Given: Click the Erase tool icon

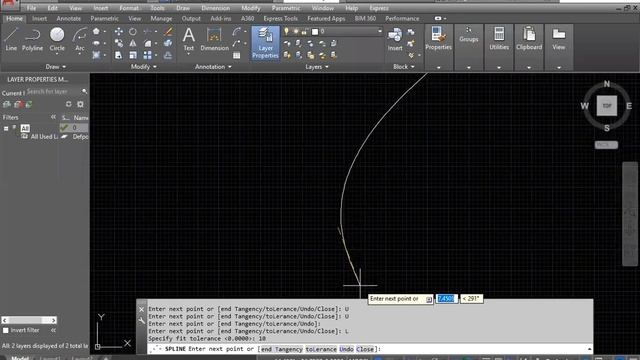Looking at the screenshot, I should pyautogui.click(x=168, y=31).
